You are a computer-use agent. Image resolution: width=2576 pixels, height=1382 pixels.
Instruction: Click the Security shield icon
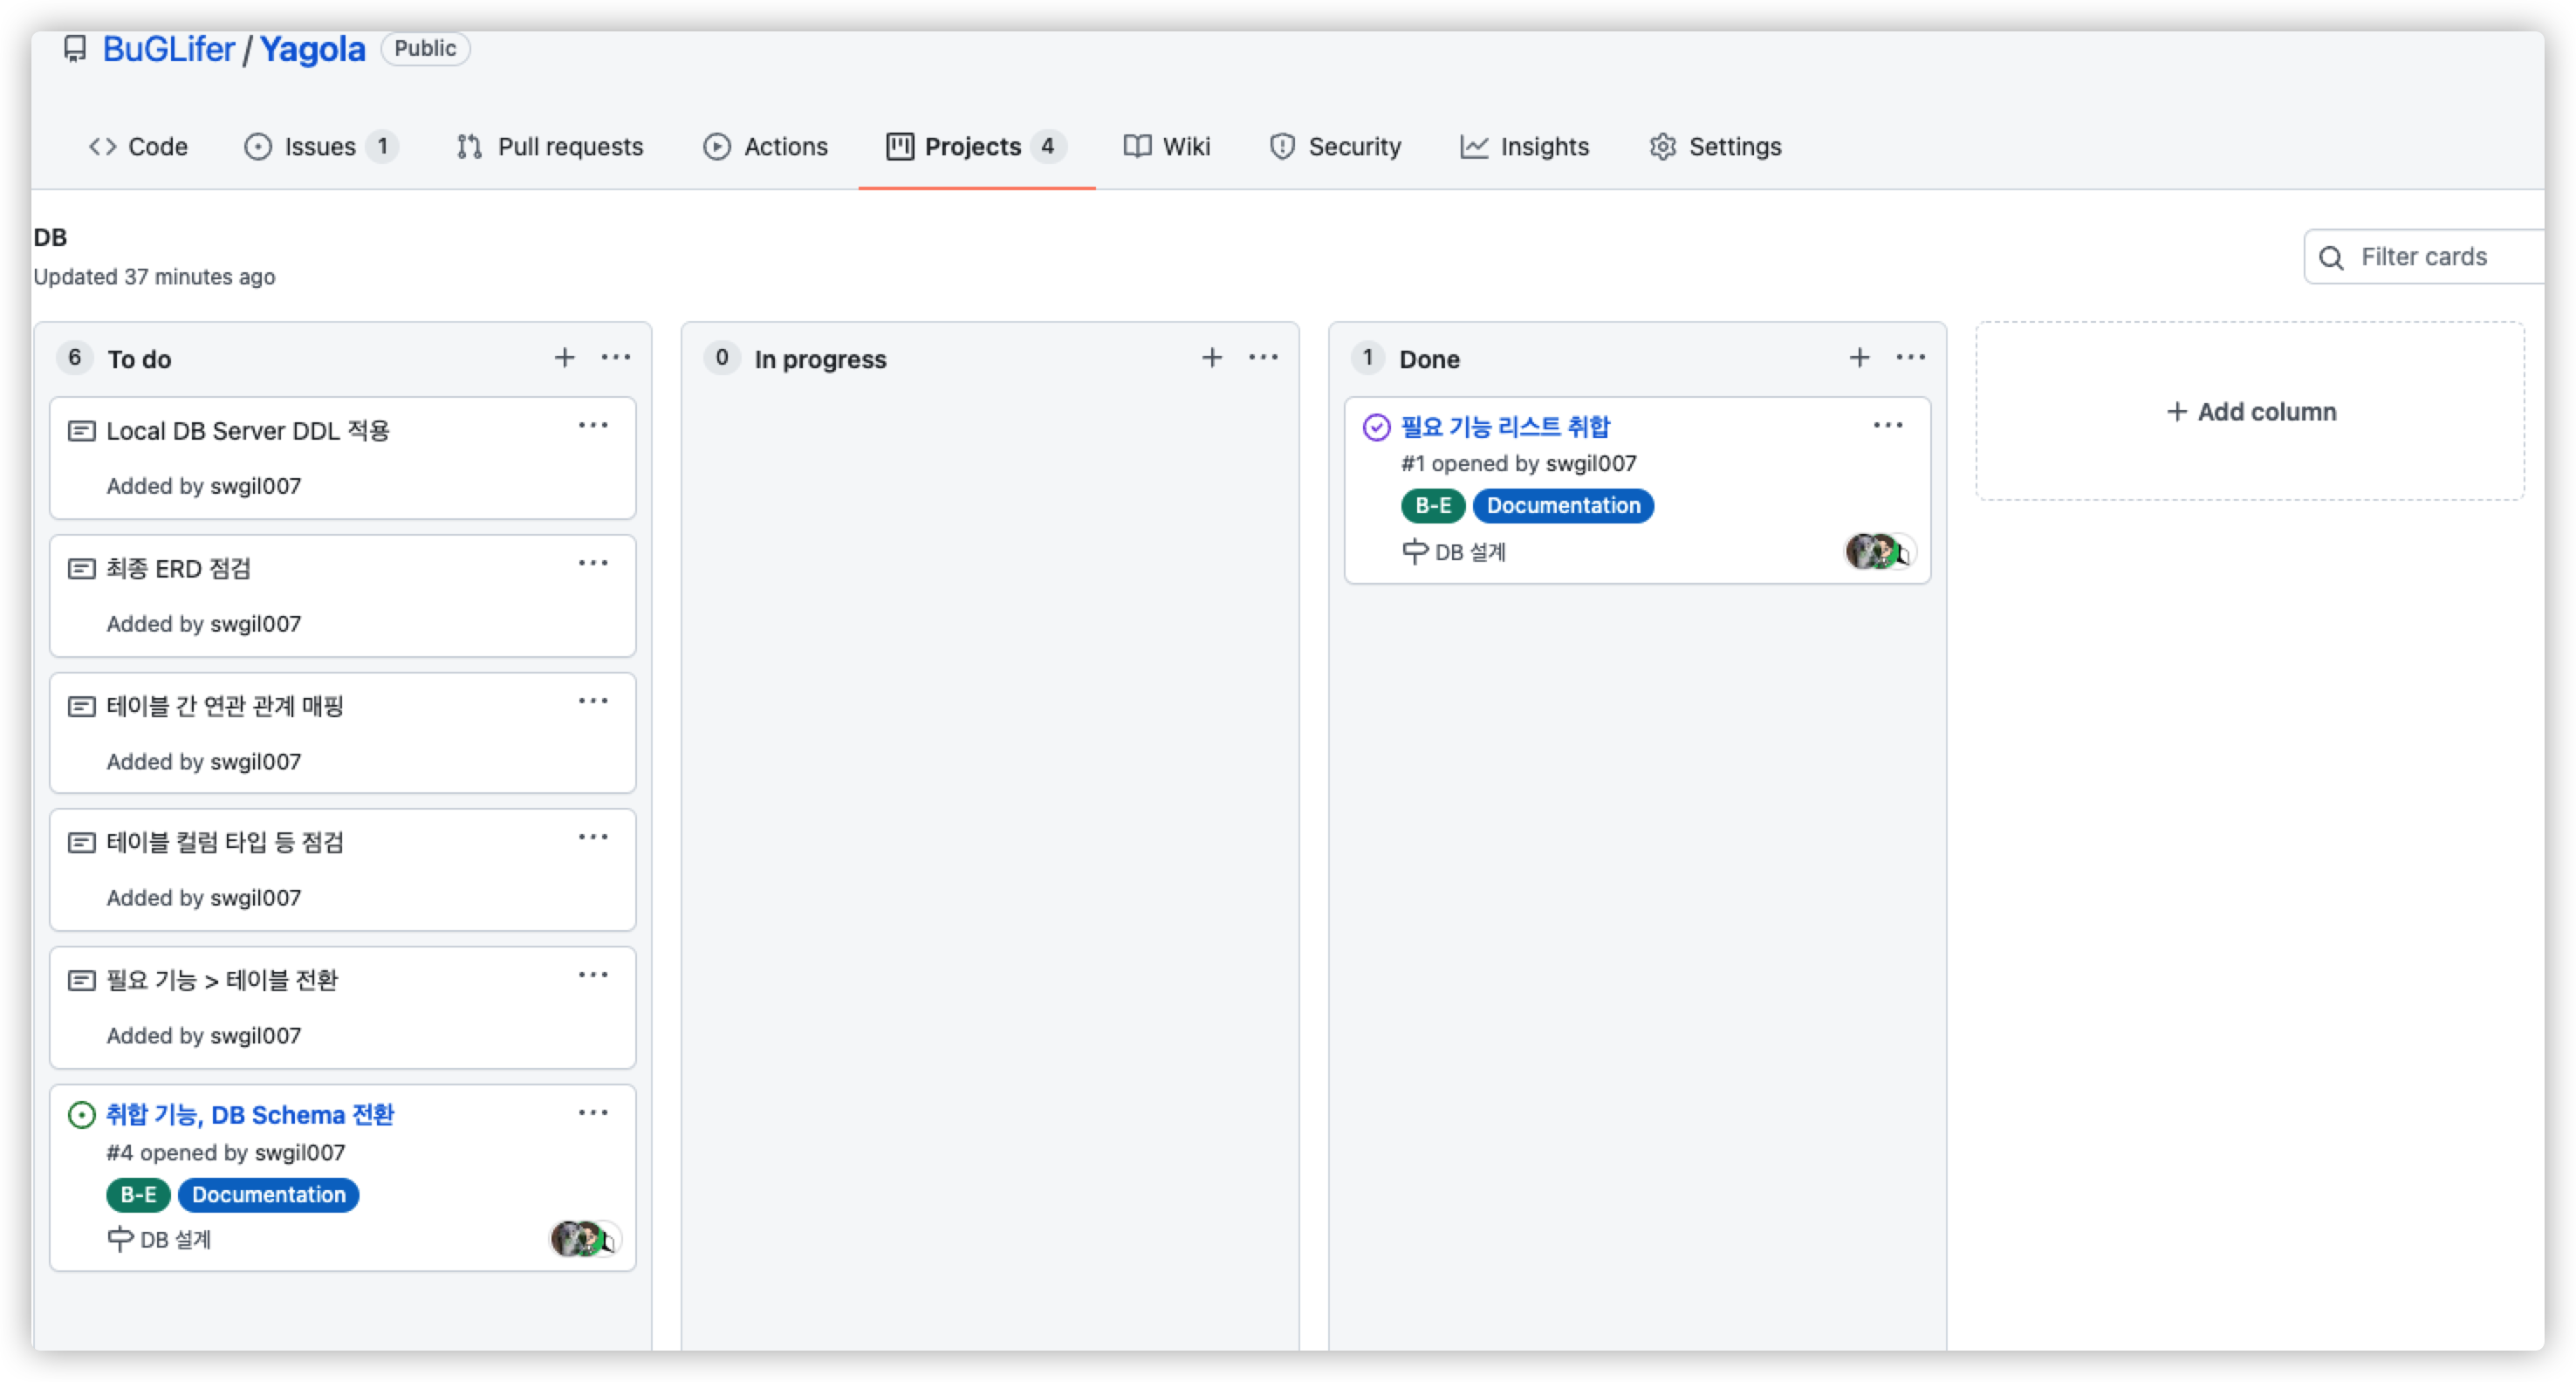1282,146
